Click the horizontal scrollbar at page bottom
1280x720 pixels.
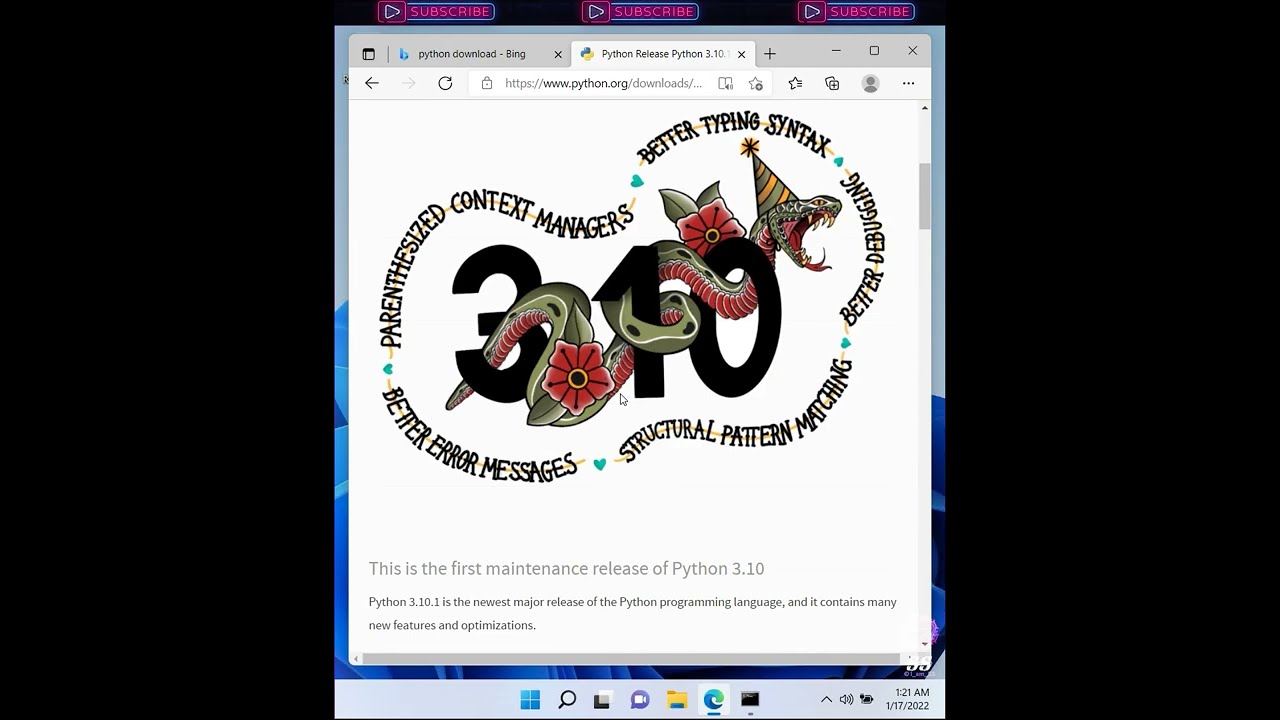point(632,658)
